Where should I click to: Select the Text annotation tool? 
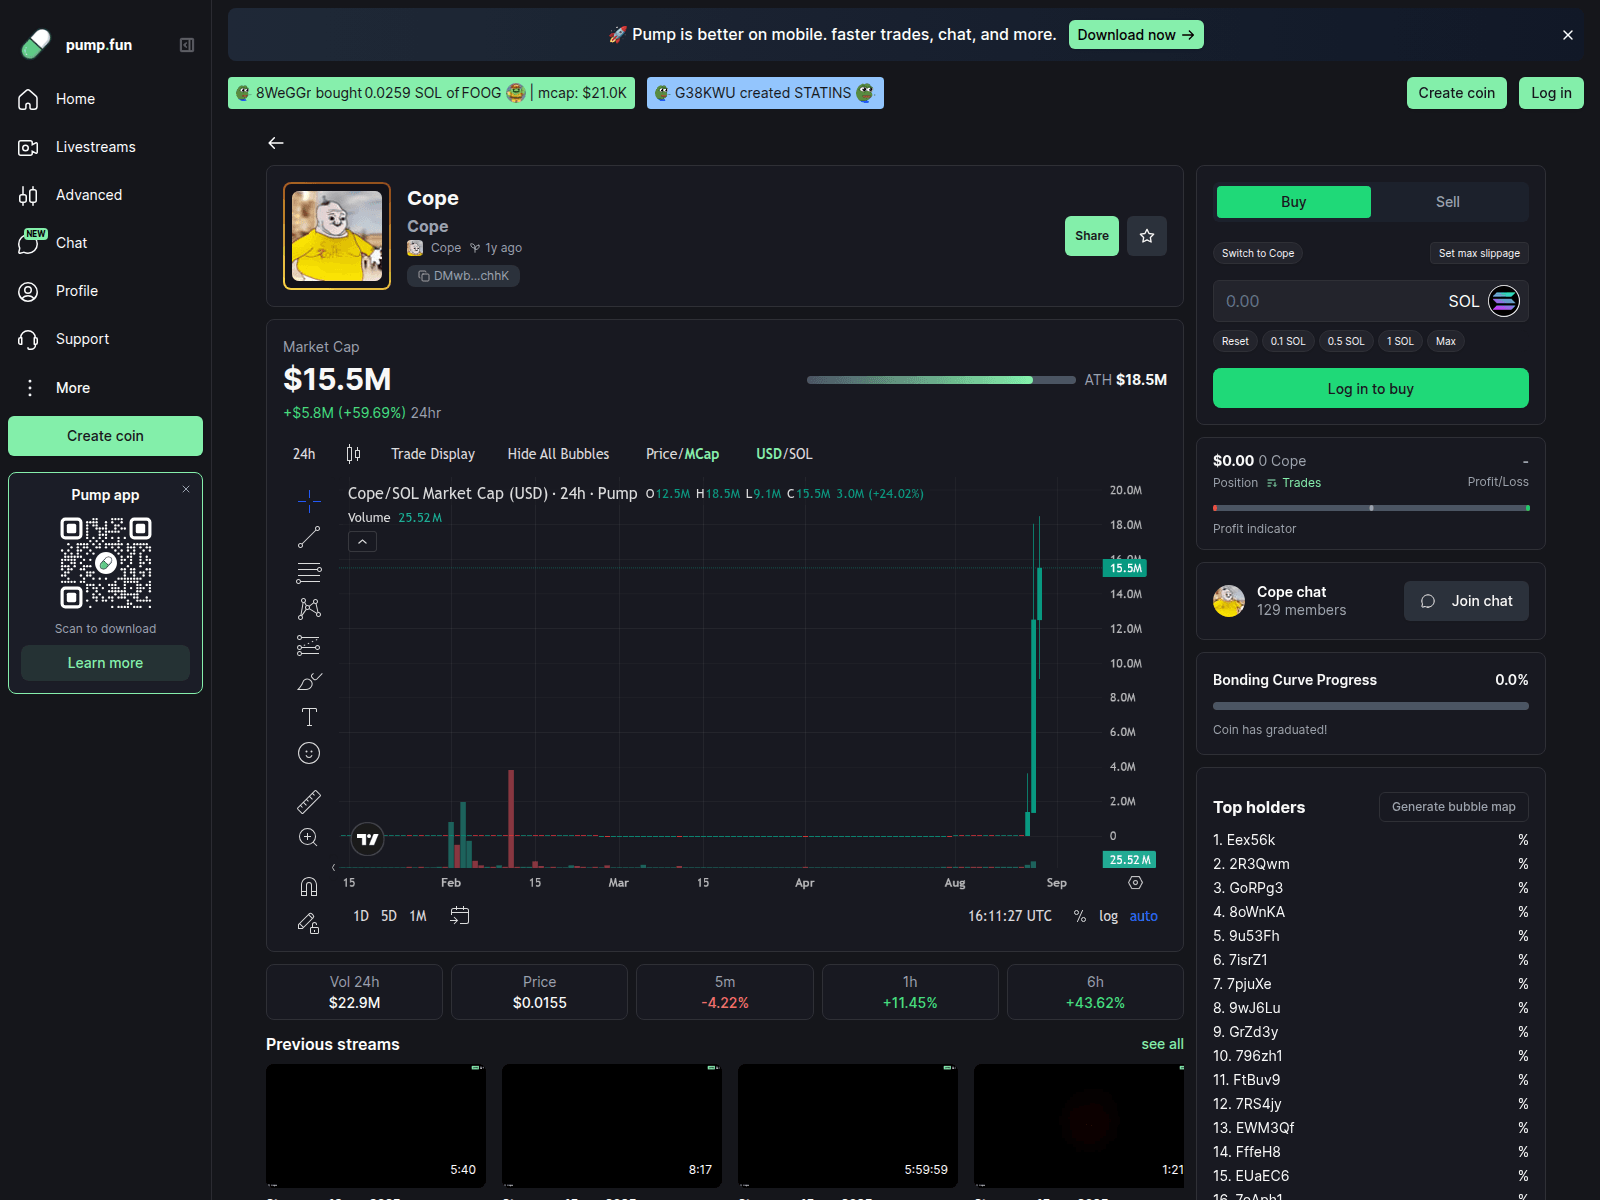coord(309,717)
